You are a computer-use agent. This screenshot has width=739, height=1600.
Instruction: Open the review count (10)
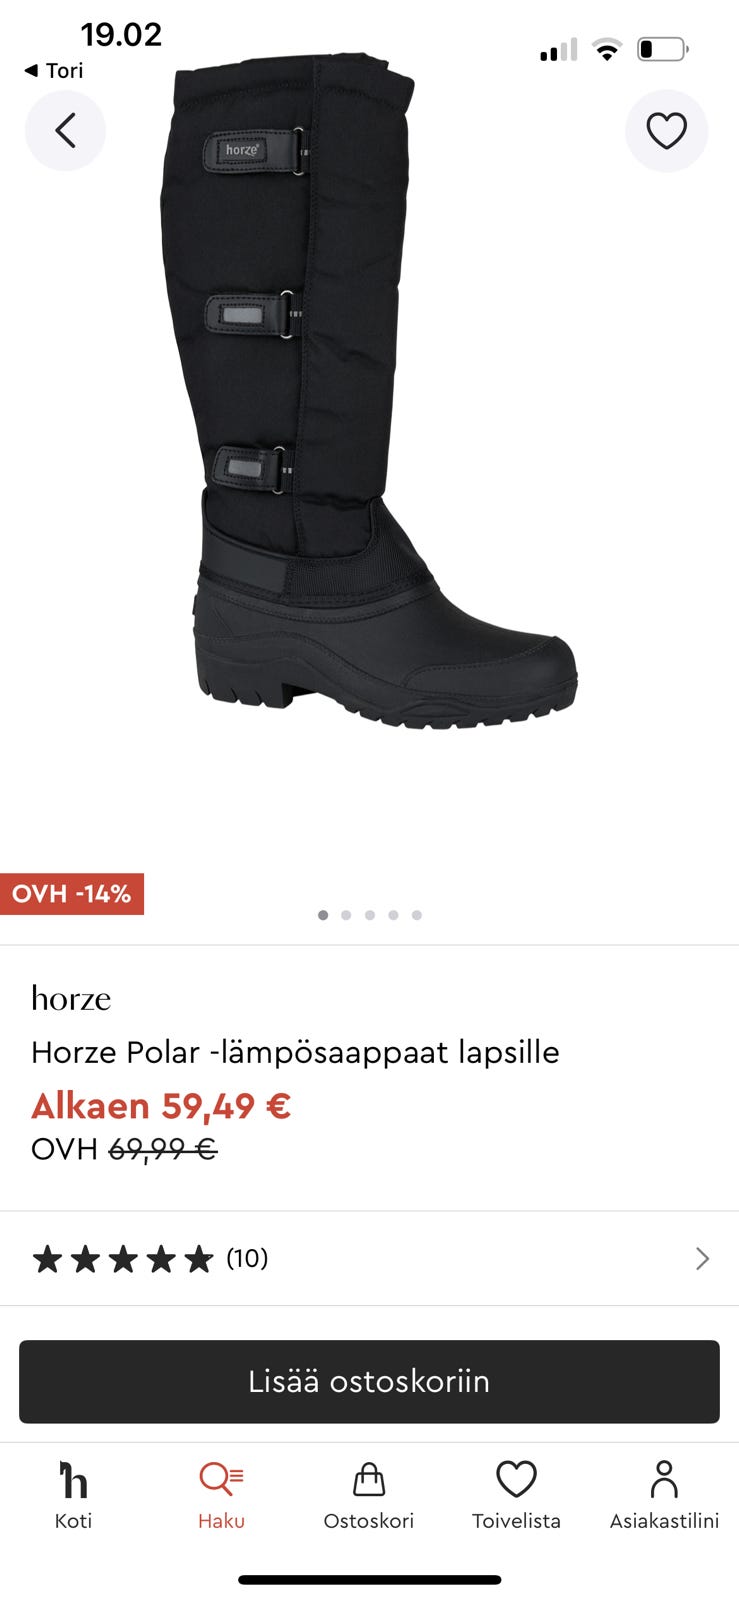coord(247,1258)
